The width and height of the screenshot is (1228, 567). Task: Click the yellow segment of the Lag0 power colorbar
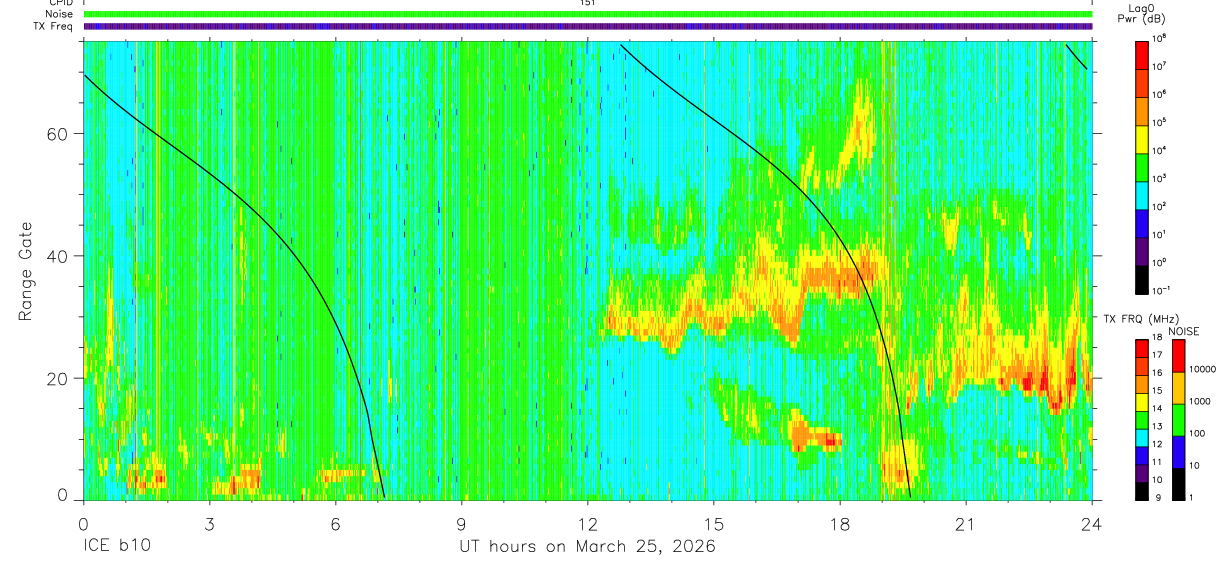click(1141, 139)
